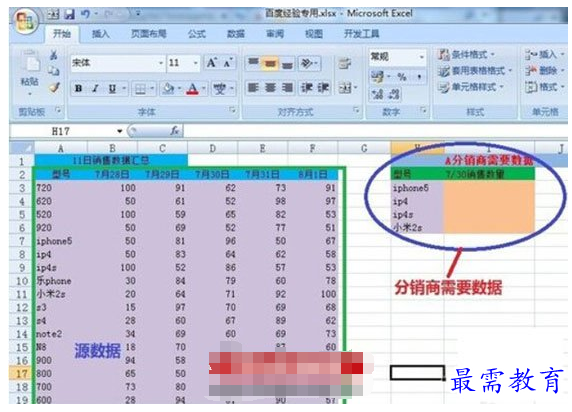The height and width of the screenshot is (412, 572).
Task: Switch to 审阅 ribbon tab
Action: pos(275,34)
